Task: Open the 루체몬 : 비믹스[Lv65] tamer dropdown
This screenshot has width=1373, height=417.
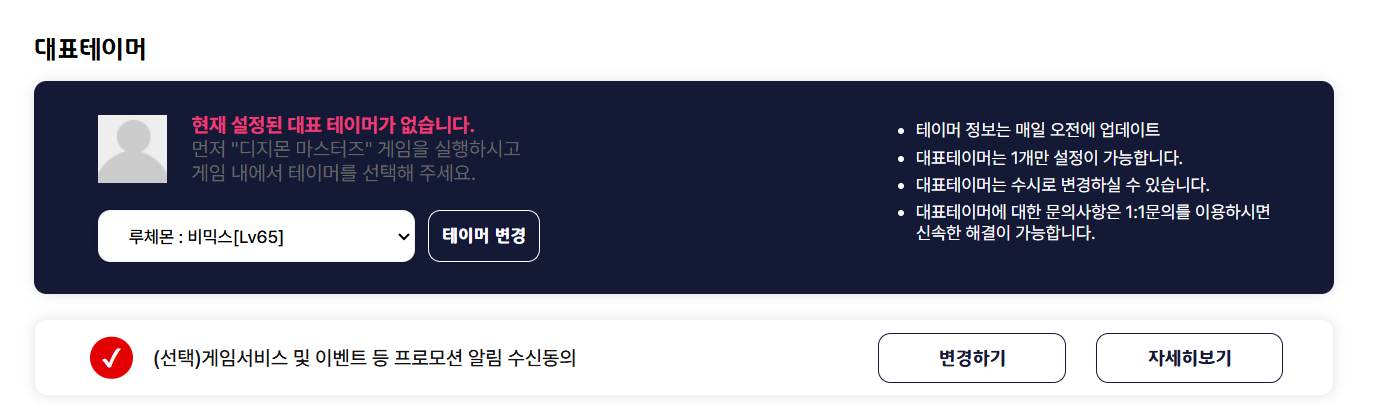Action: 256,236
